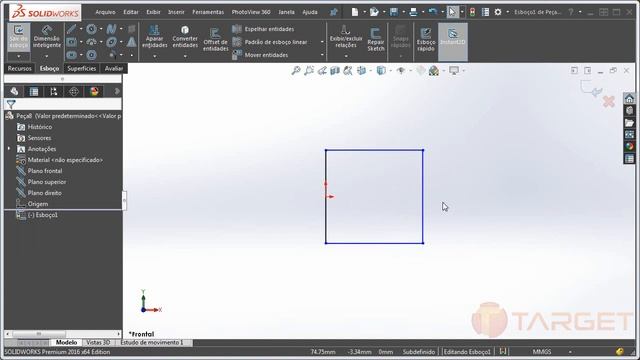Open the Padrão de esboço linear dropdown arrow

click(x=322, y=42)
